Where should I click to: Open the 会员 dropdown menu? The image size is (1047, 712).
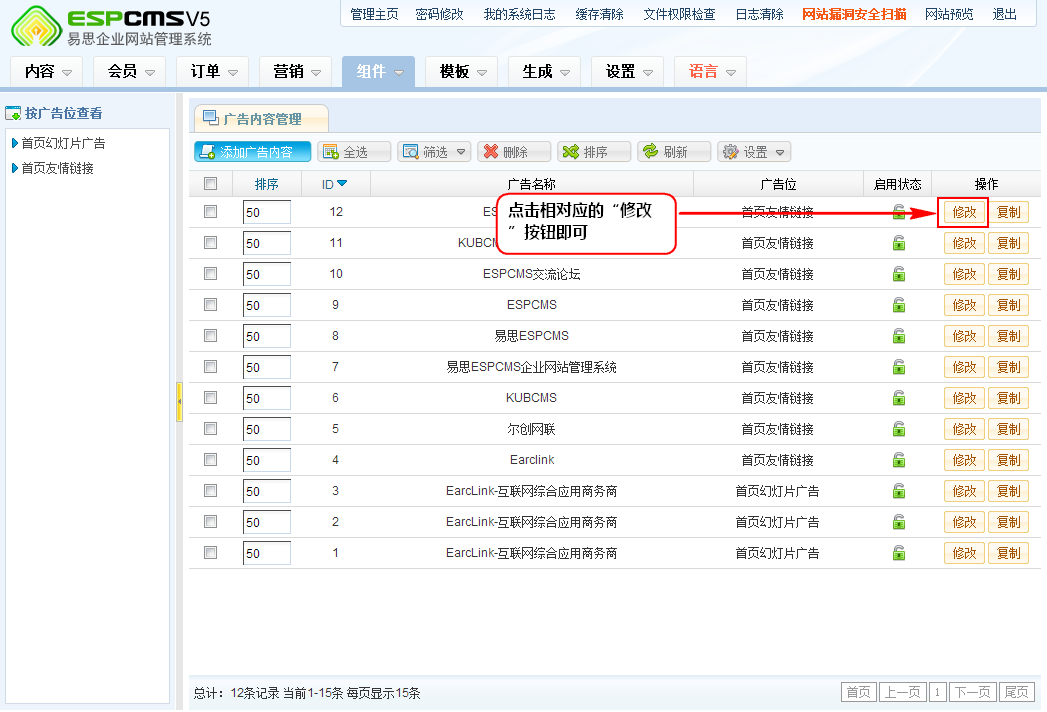pos(130,71)
